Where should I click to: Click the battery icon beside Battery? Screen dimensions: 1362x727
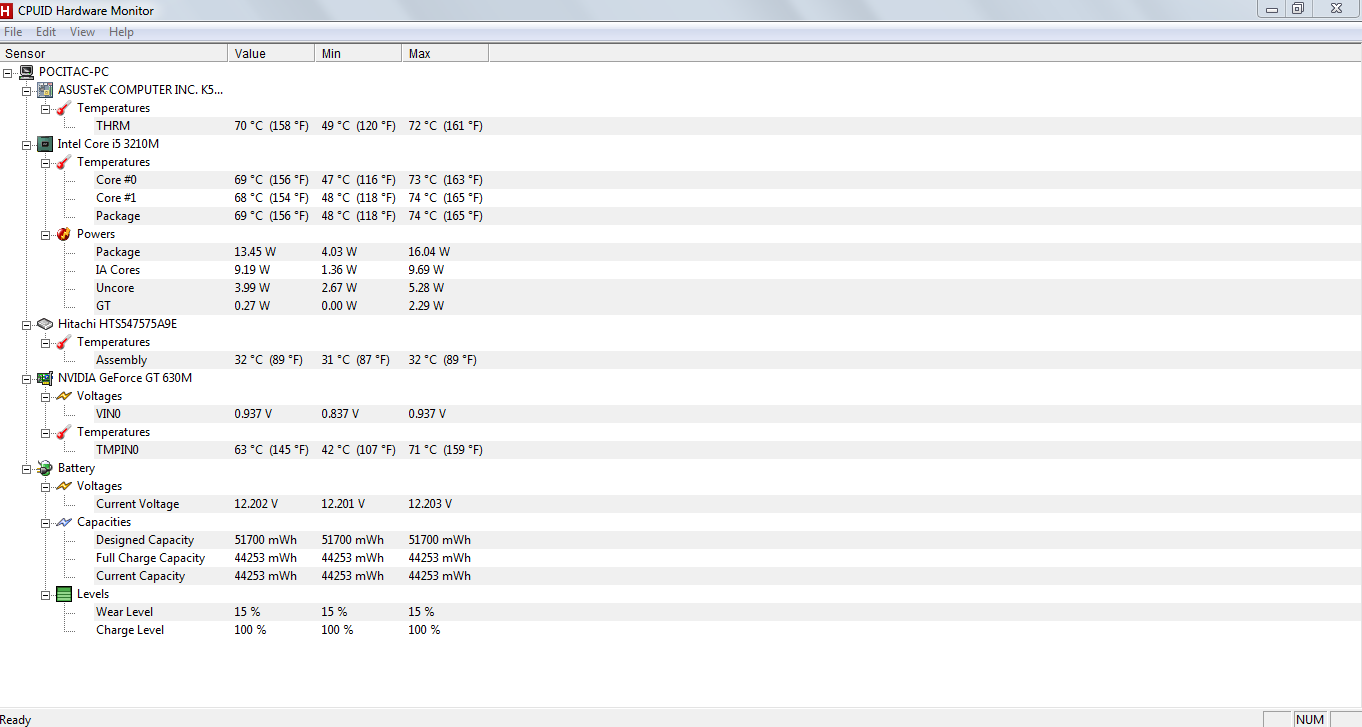(45, 468)
